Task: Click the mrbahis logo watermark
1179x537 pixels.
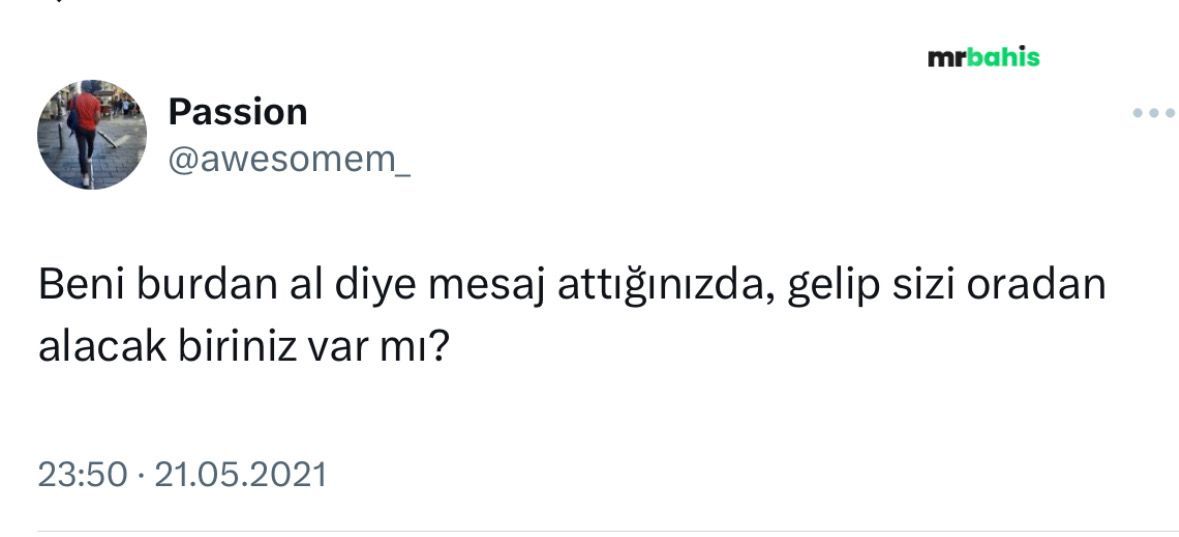Action: [983, 58]
